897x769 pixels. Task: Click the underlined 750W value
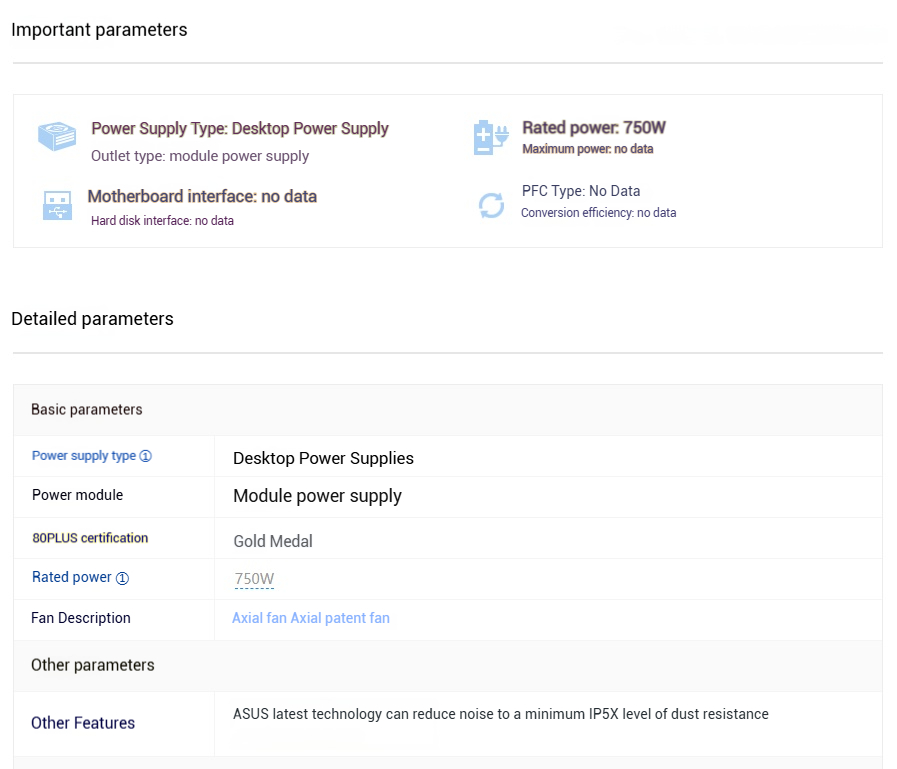254,579
